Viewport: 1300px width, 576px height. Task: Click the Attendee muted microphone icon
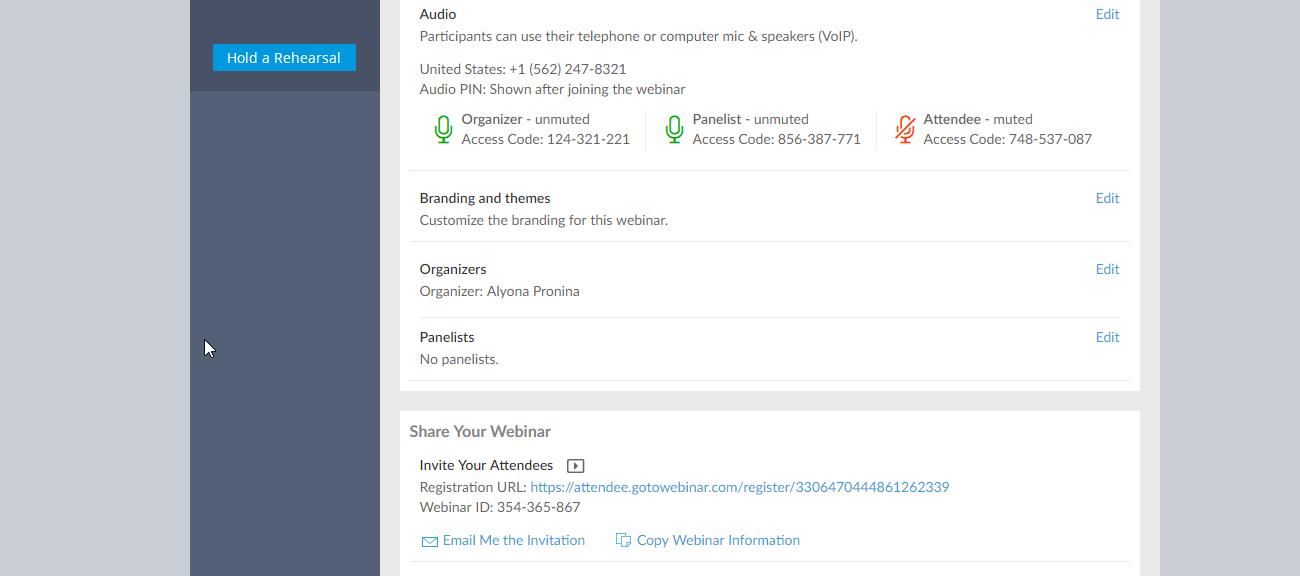click(x=905, y=129)
